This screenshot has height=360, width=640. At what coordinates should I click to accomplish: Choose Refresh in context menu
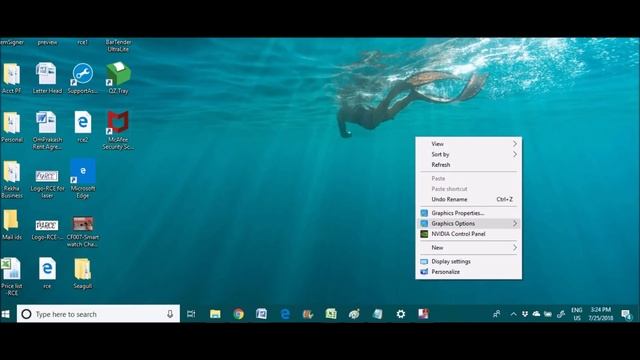point(469,165)
